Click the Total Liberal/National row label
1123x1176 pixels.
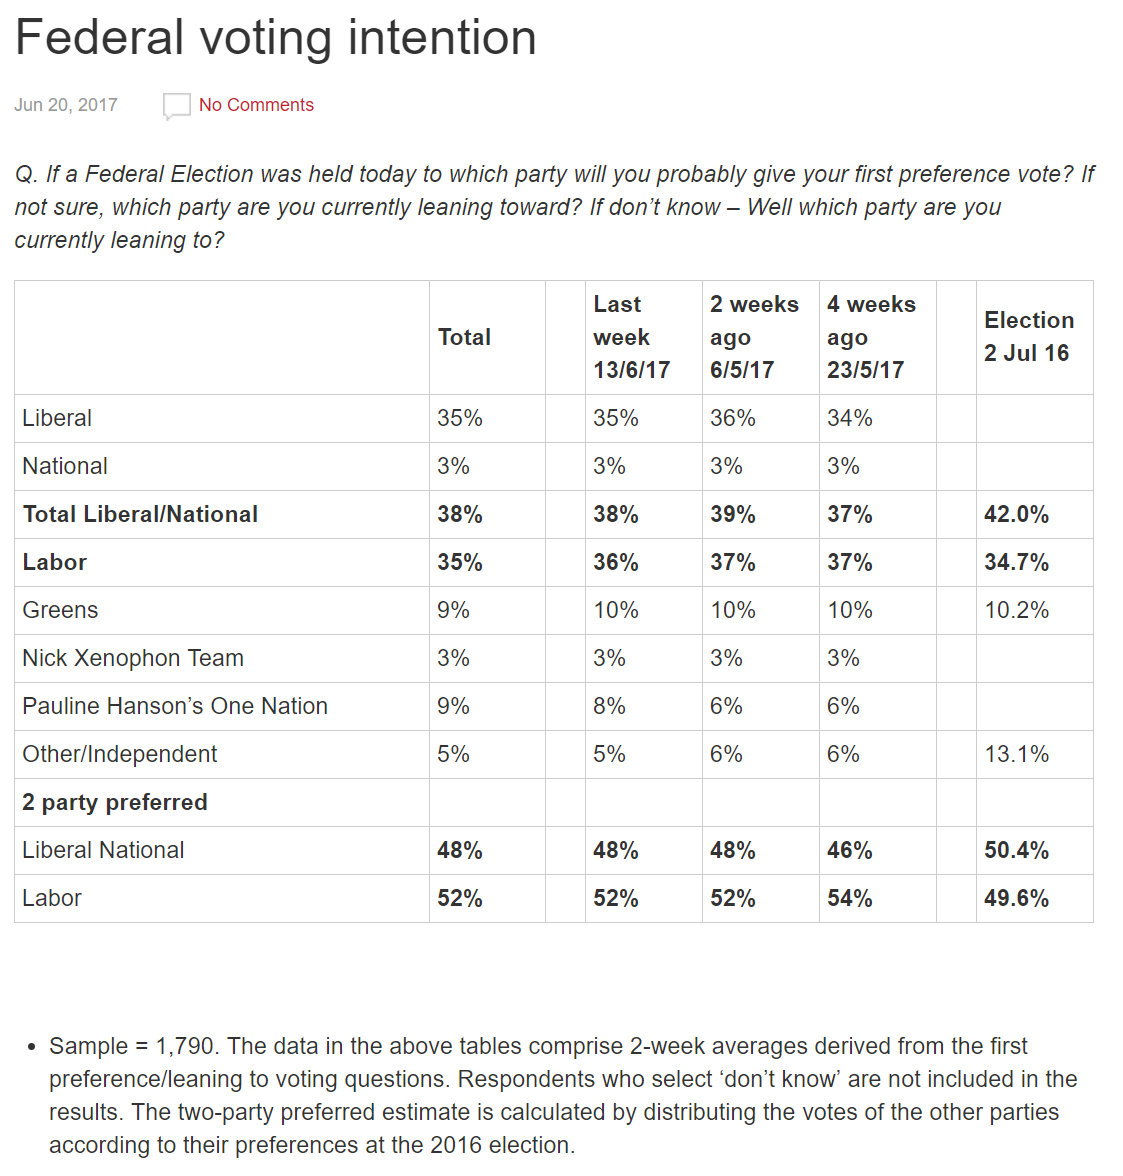click(140, 514)
